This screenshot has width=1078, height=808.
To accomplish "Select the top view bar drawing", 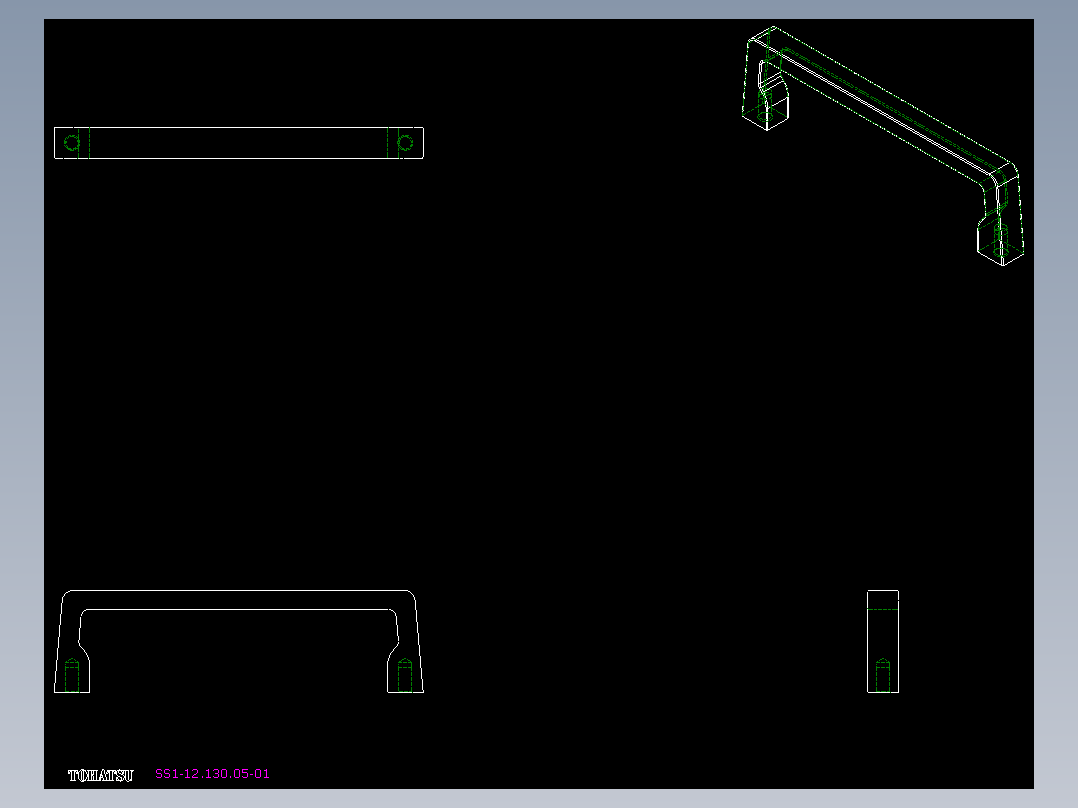I will pyautogui.click(x=239, y=142).
